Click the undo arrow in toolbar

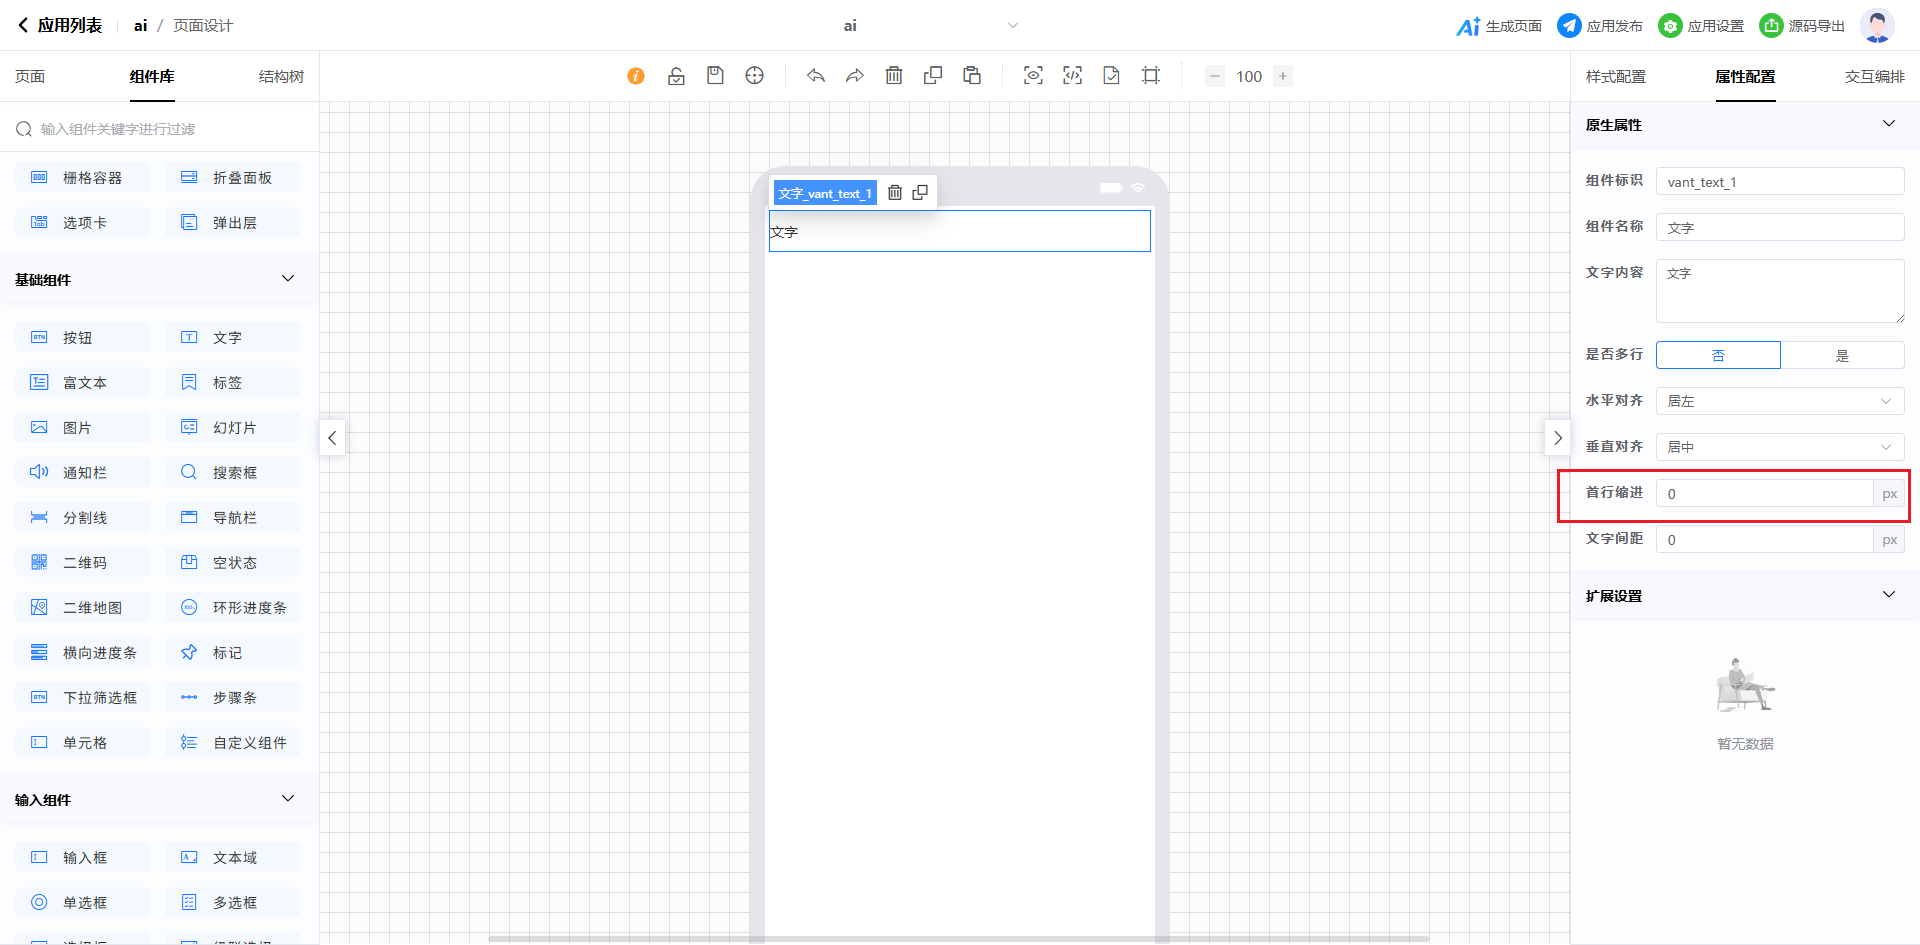tap(816, 76)
